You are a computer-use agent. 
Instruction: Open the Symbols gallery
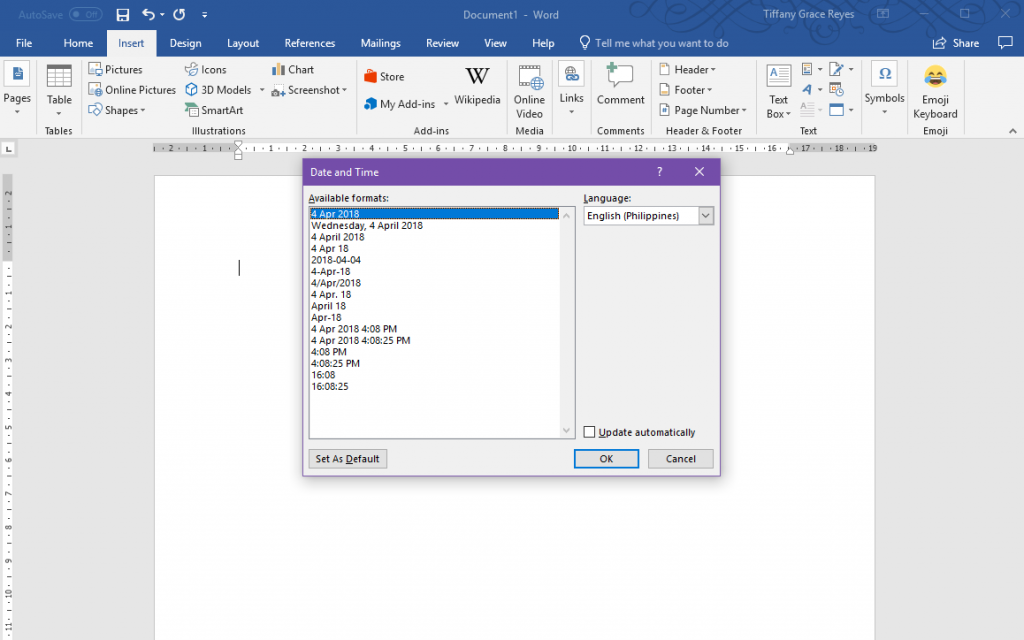pos(884,90)
